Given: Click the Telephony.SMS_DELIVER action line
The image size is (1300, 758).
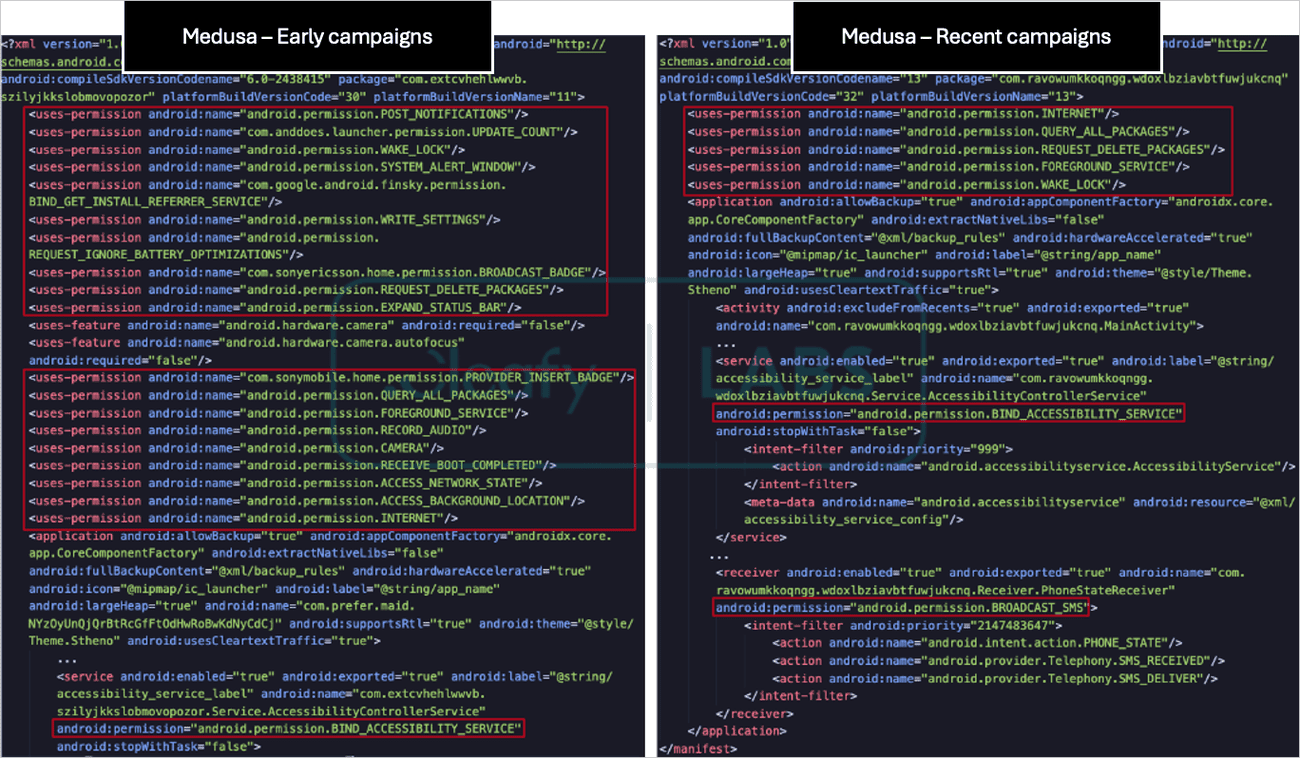Looking at the screenshot, I should [x=995, y=677].
